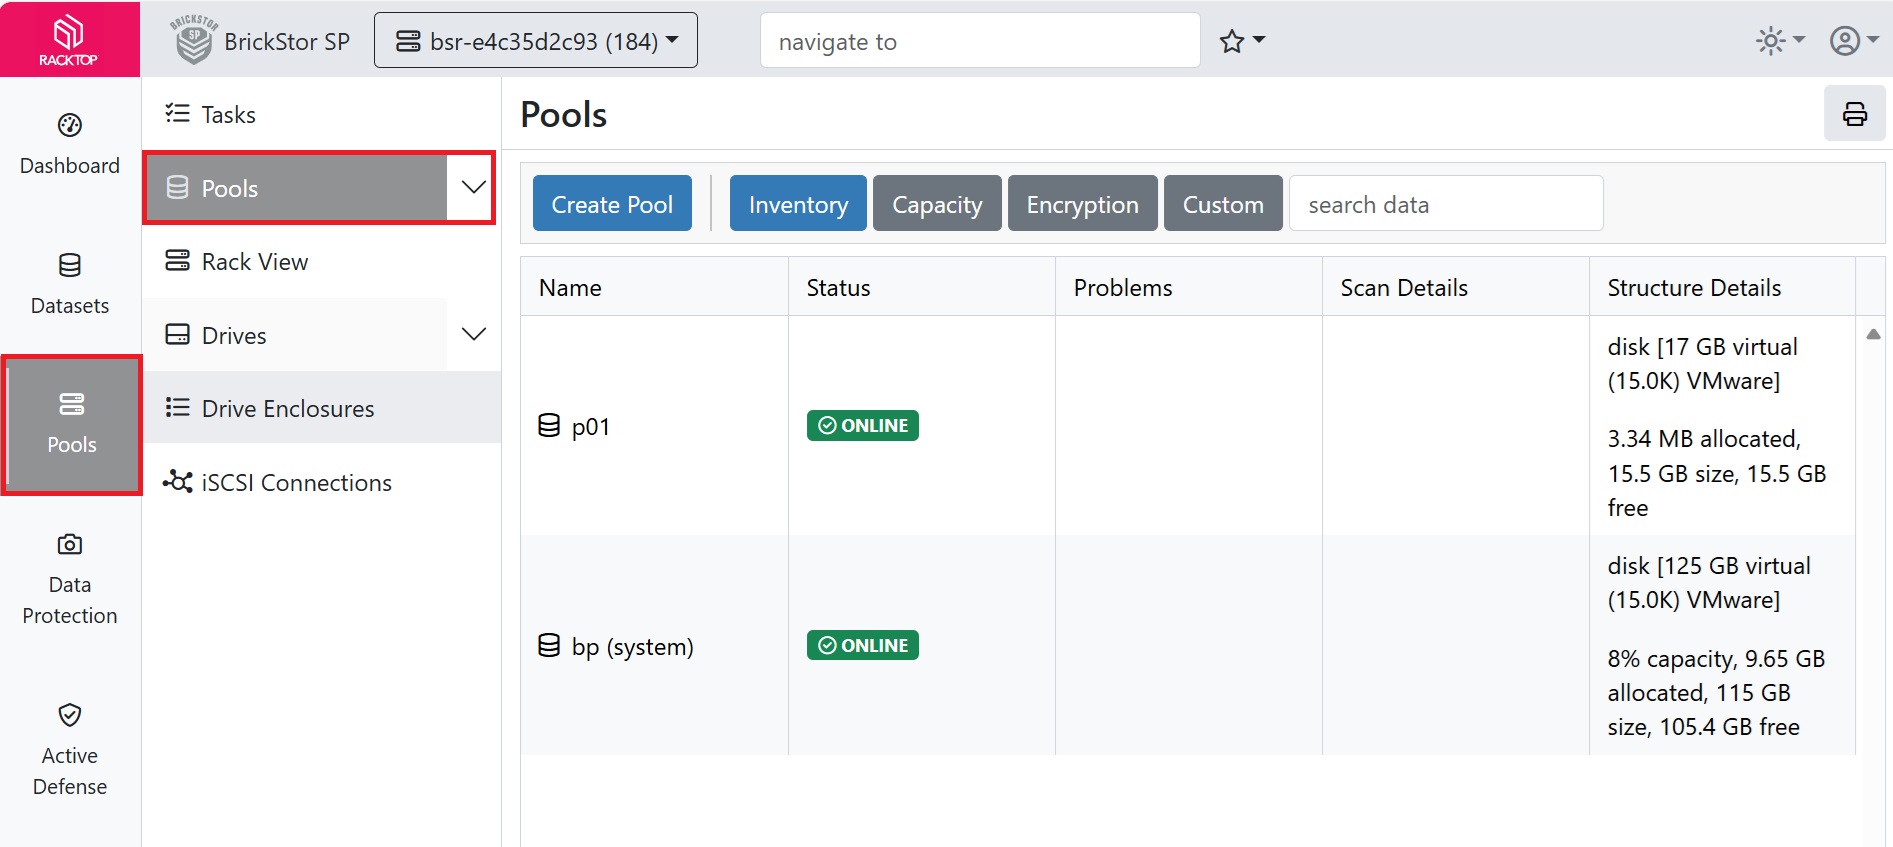1893x847 pixels.
Task: Switch to the Capacity view
Action: (x=936, y=204)
